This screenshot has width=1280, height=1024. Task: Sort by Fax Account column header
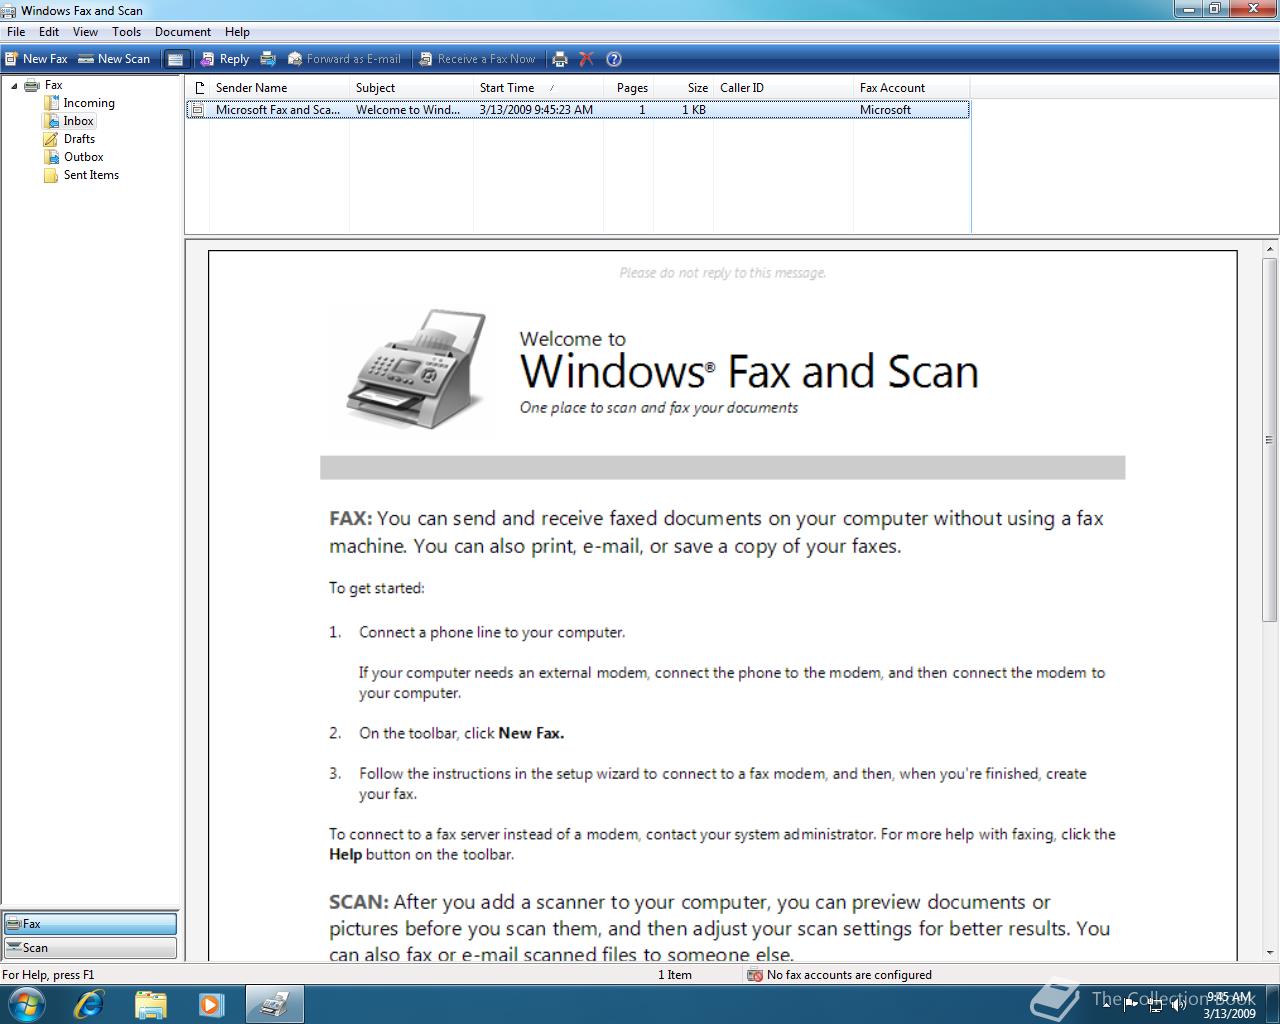point(911,88)
